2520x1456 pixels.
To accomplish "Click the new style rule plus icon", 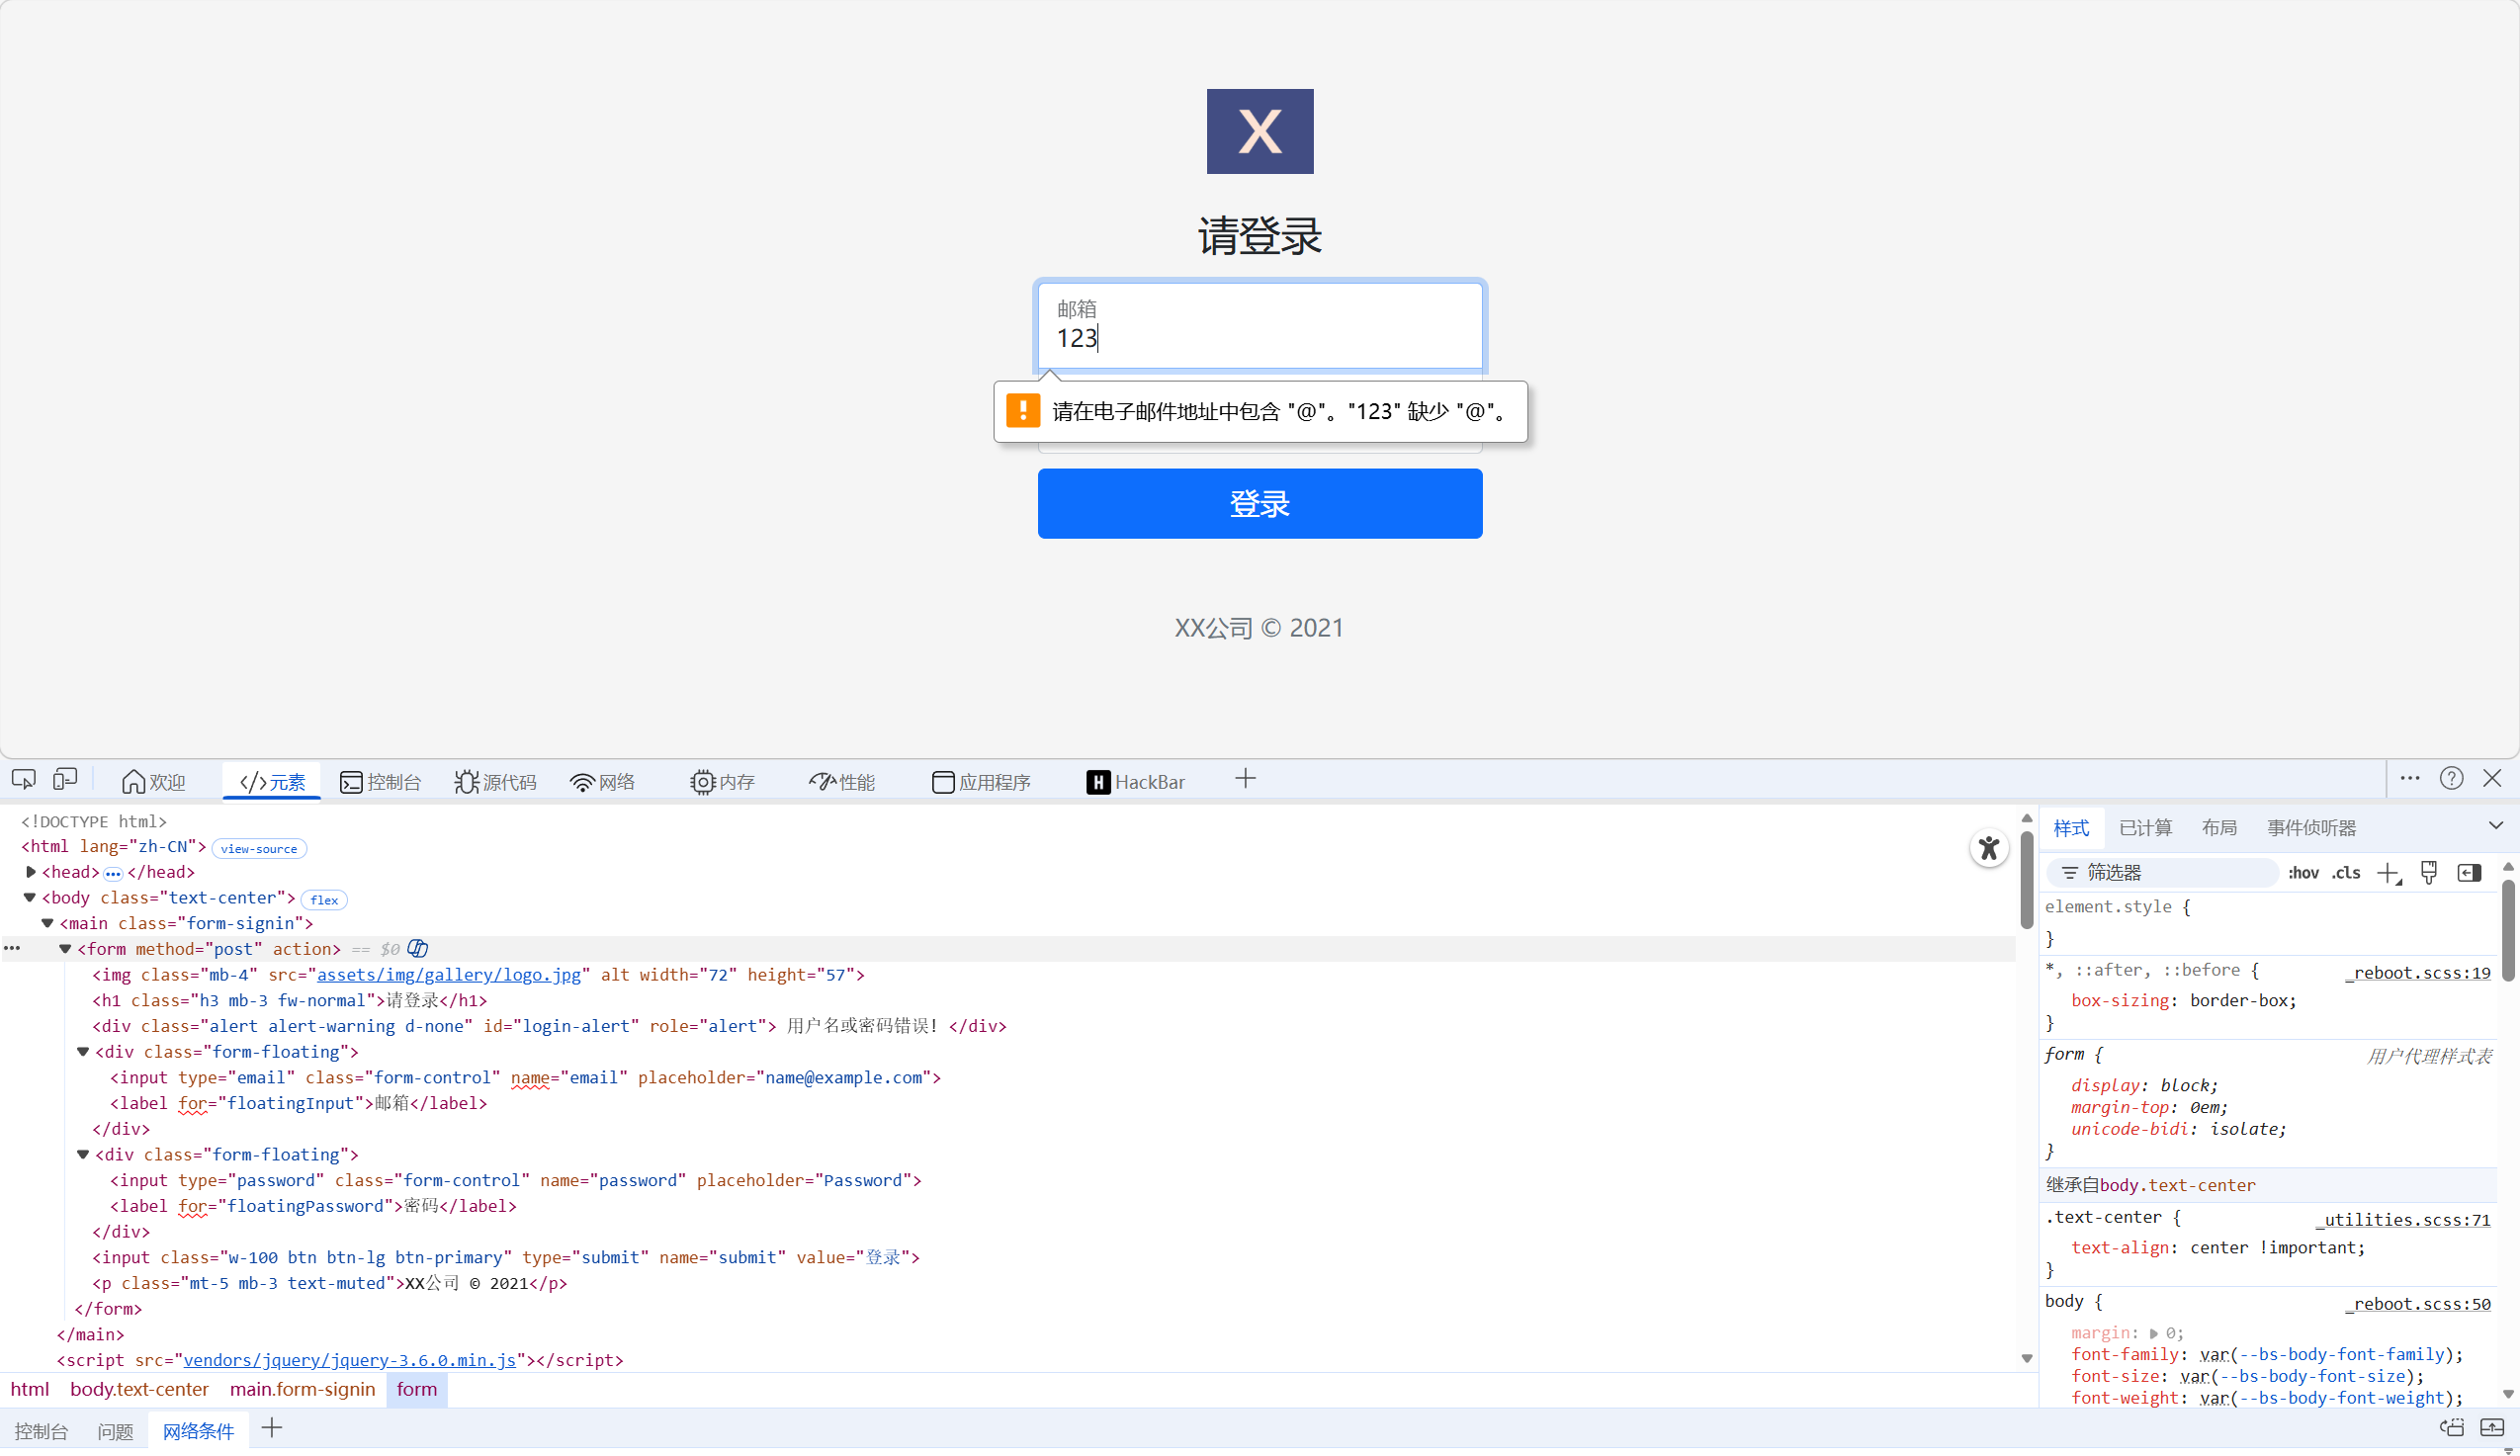I will coord(2388,873).
